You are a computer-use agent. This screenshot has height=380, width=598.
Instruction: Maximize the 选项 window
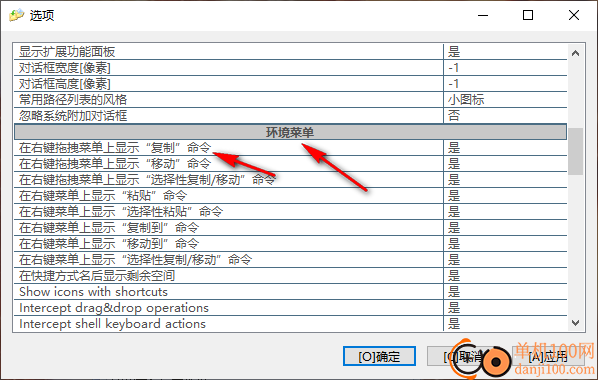click(528, 15)
